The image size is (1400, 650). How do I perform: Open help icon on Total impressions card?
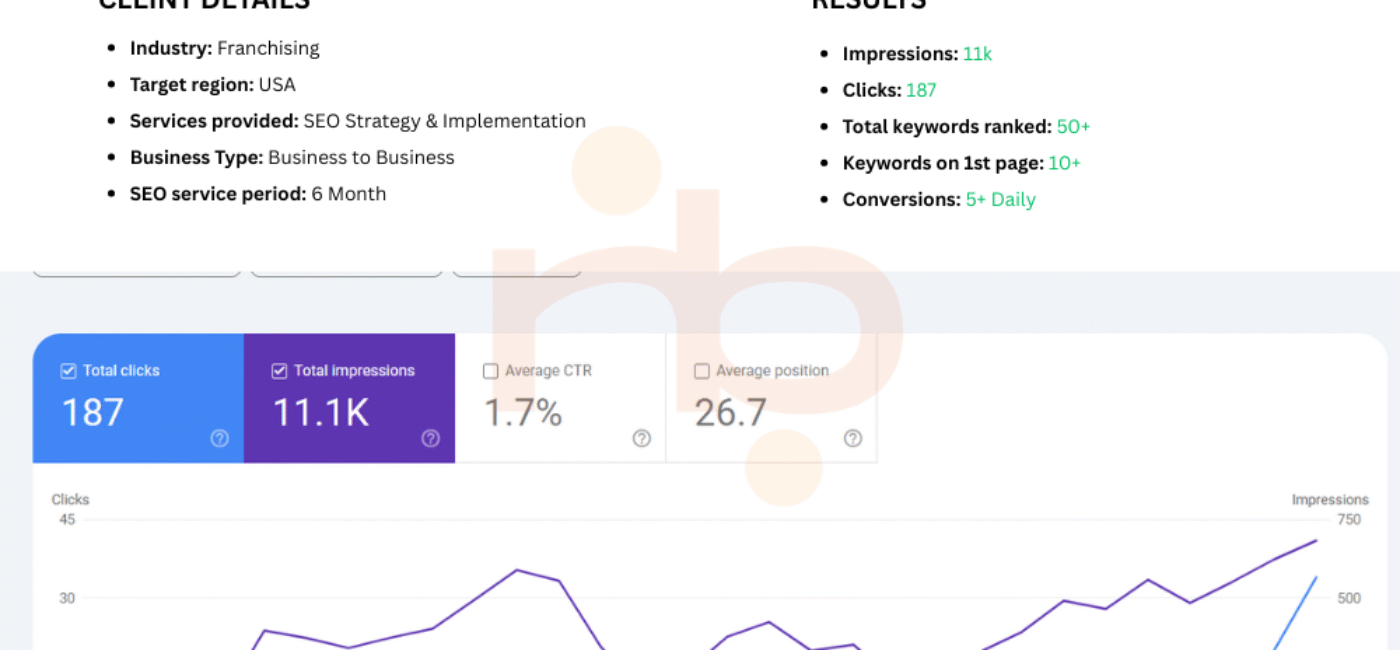[x=431, y=438]
